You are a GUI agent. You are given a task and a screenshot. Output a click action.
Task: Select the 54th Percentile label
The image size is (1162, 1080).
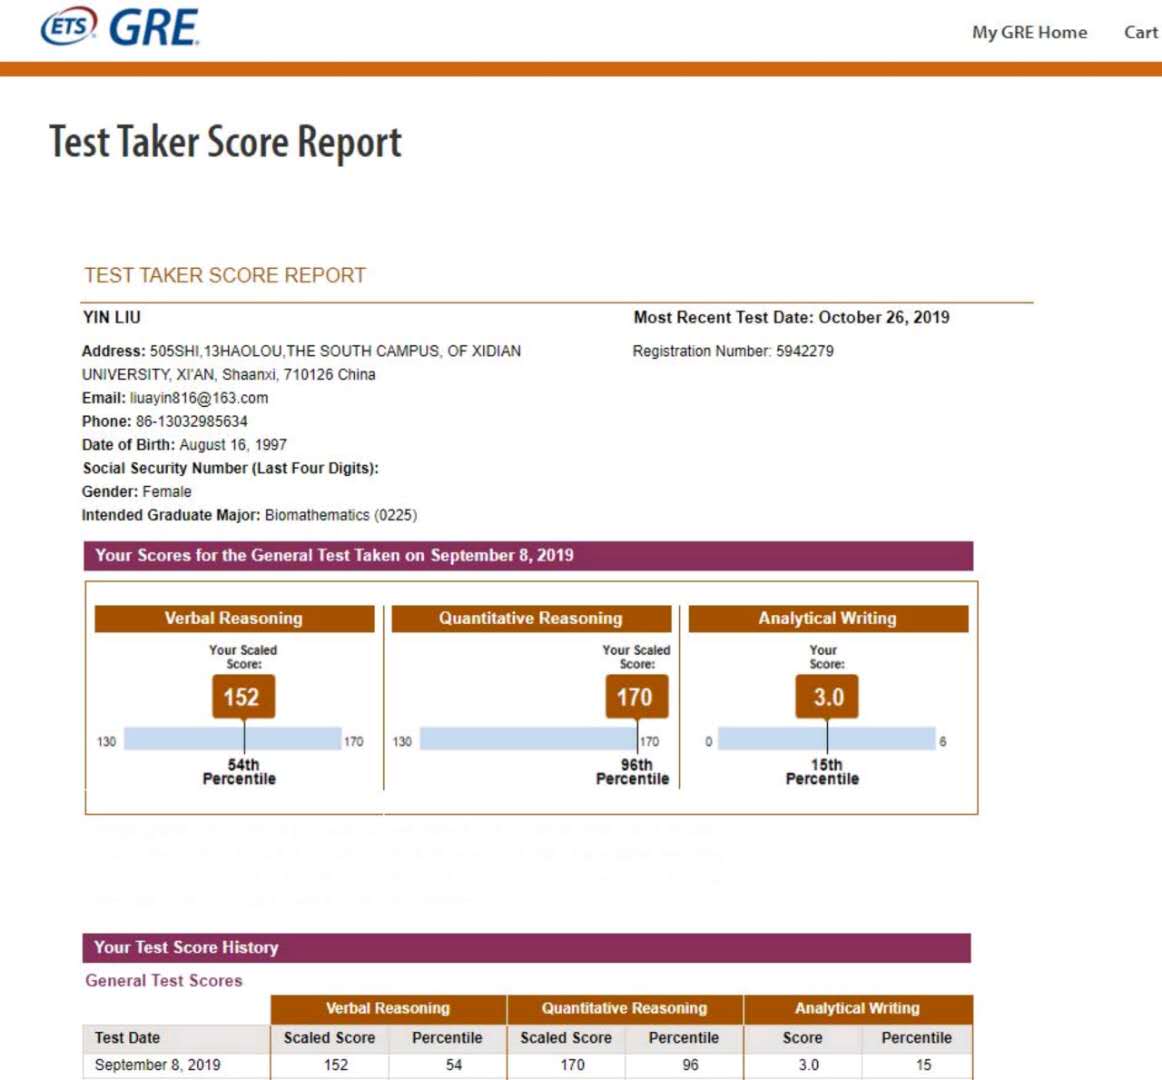[240, 772]
